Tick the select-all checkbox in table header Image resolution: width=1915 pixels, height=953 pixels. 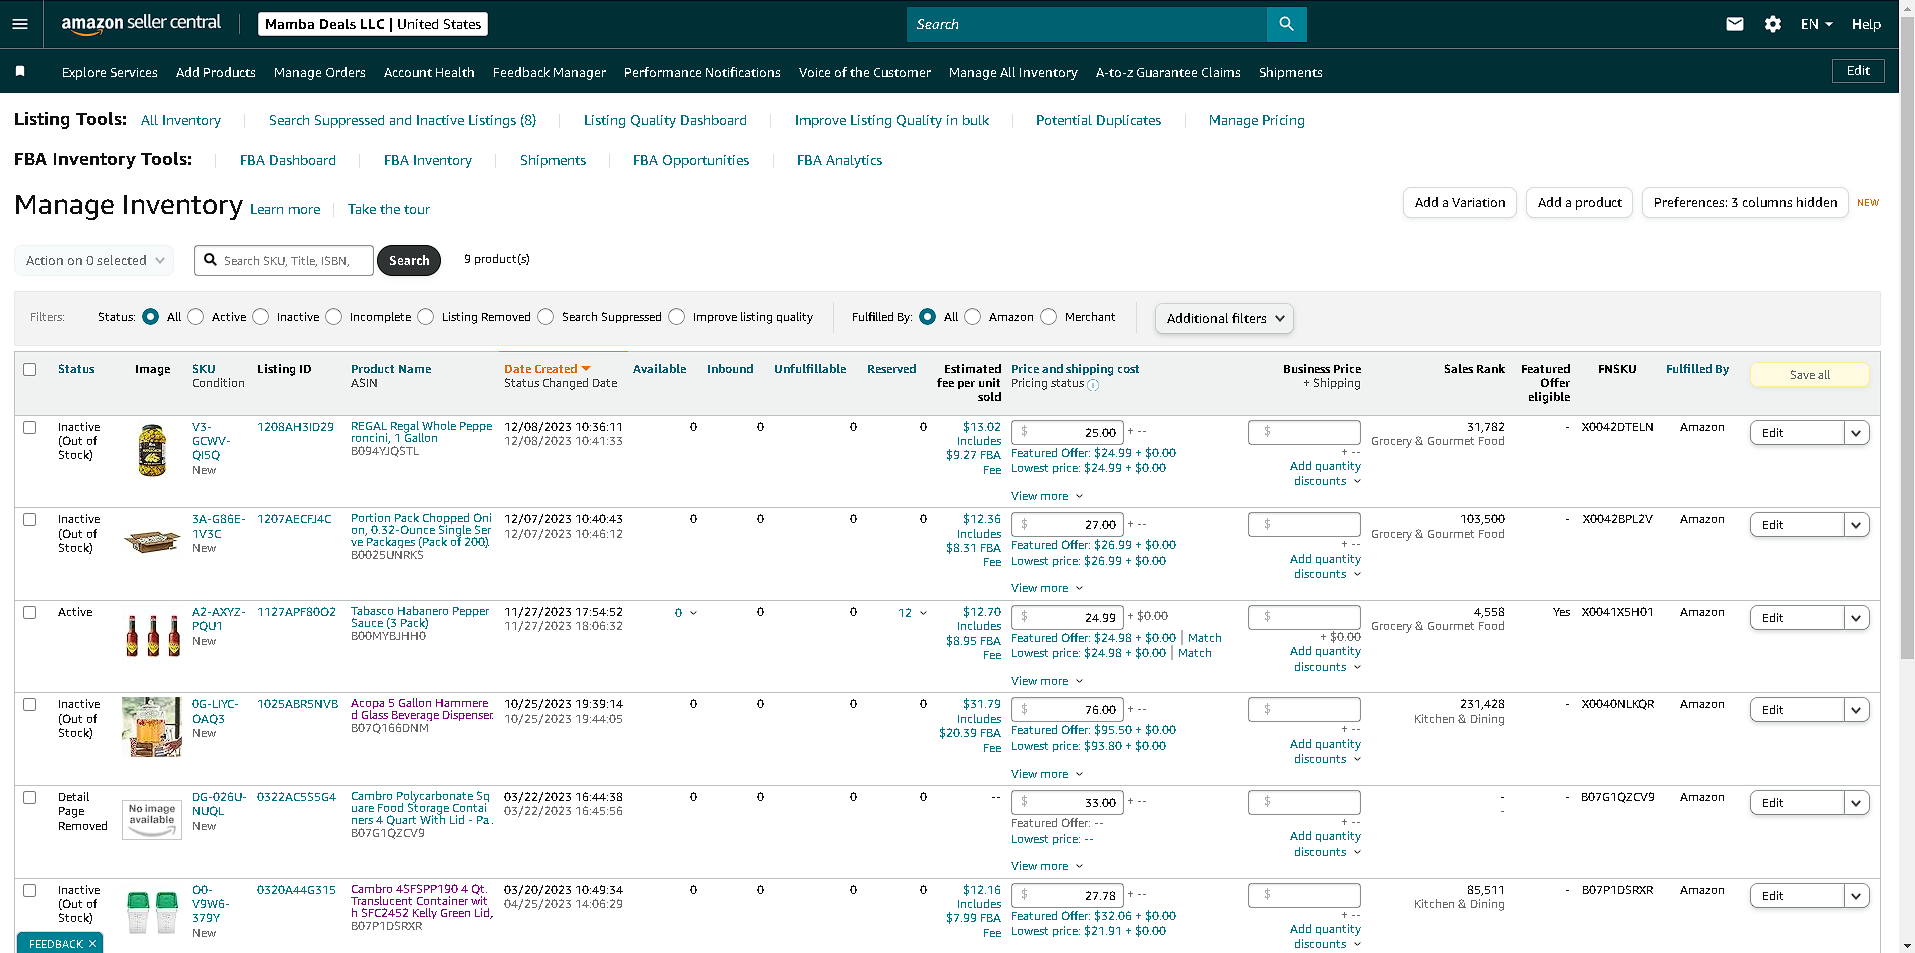pos(30,369)
